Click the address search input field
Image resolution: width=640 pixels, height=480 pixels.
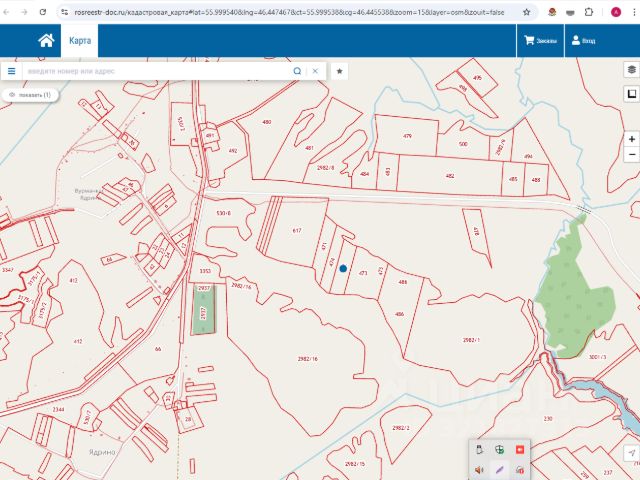(x=155, y=72)
